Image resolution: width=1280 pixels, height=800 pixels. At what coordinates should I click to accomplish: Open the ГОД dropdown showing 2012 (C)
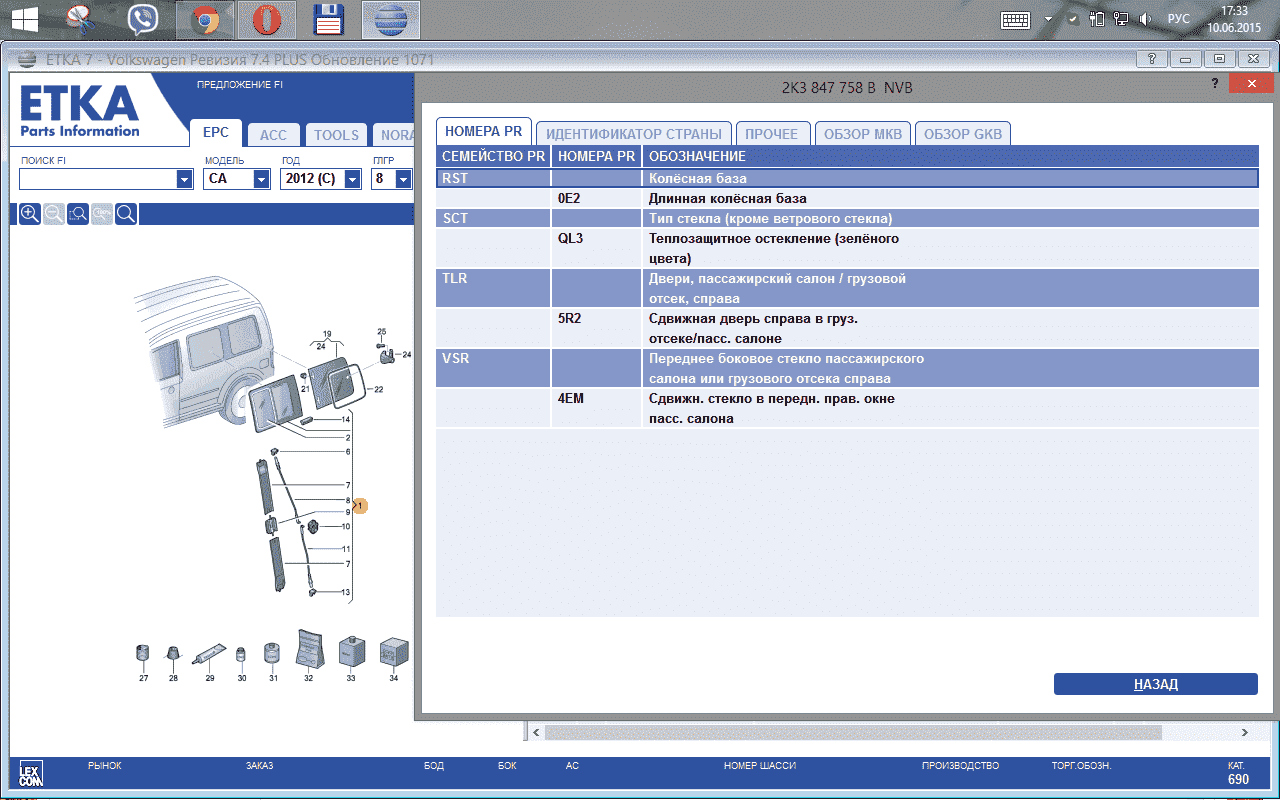pos(321,179)
